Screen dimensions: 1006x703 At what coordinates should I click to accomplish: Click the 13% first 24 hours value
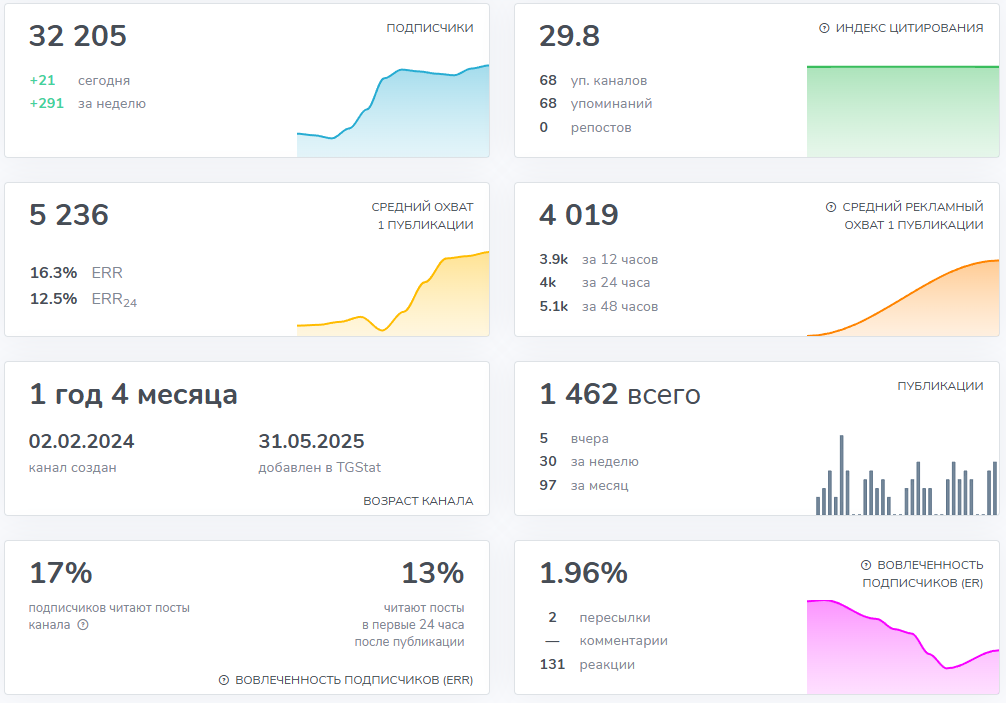tap(432, 573)
